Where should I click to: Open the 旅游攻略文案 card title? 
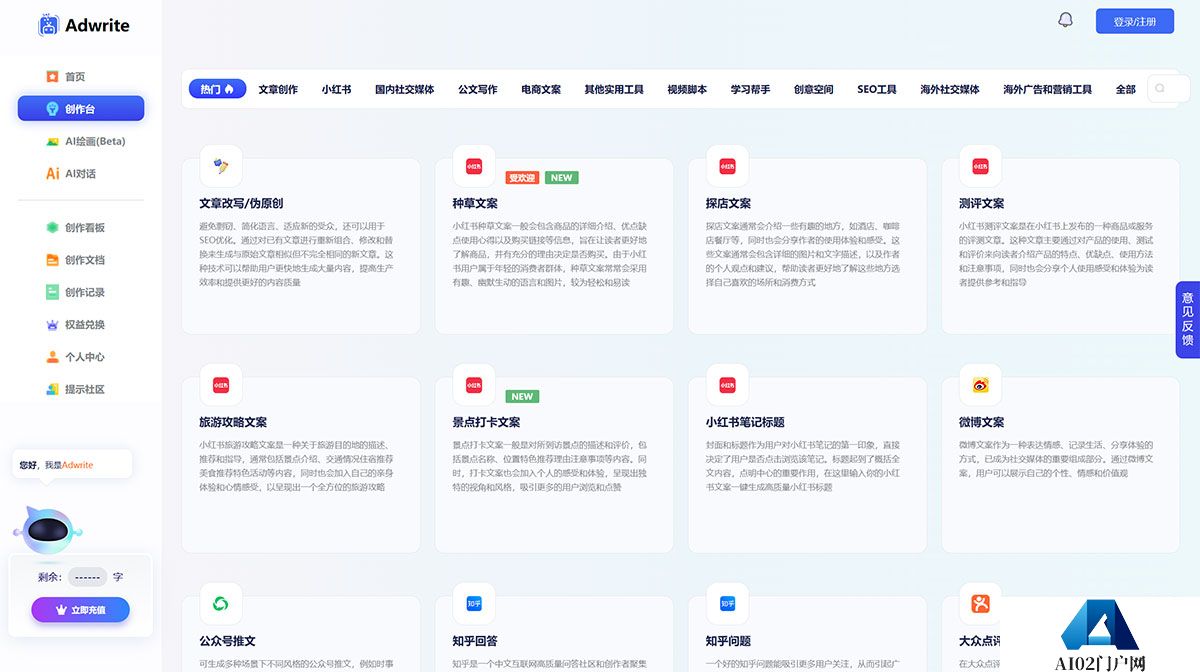[x=233, y=422]
